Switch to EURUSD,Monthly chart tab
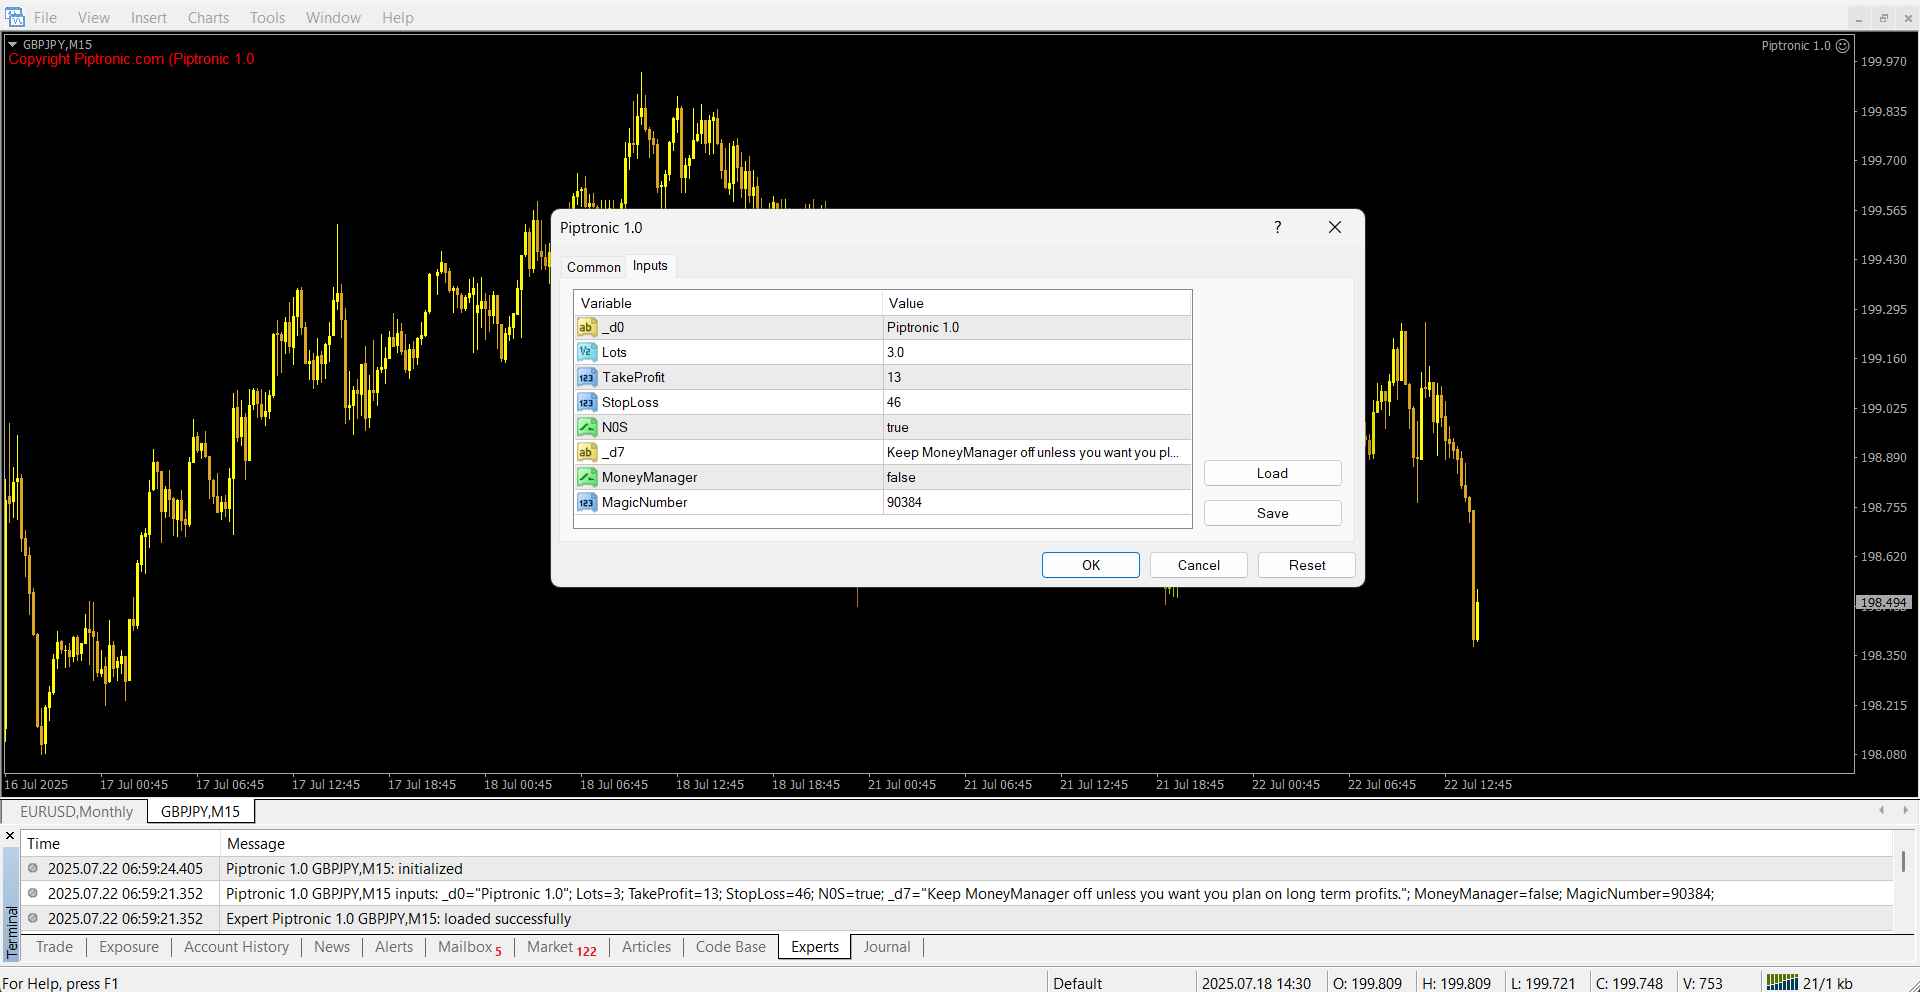 [x=76, y=812]
